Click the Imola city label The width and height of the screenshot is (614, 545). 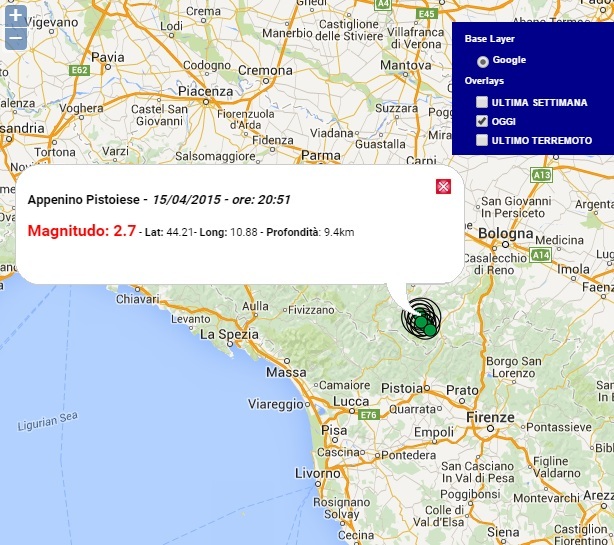pos(573,269)
